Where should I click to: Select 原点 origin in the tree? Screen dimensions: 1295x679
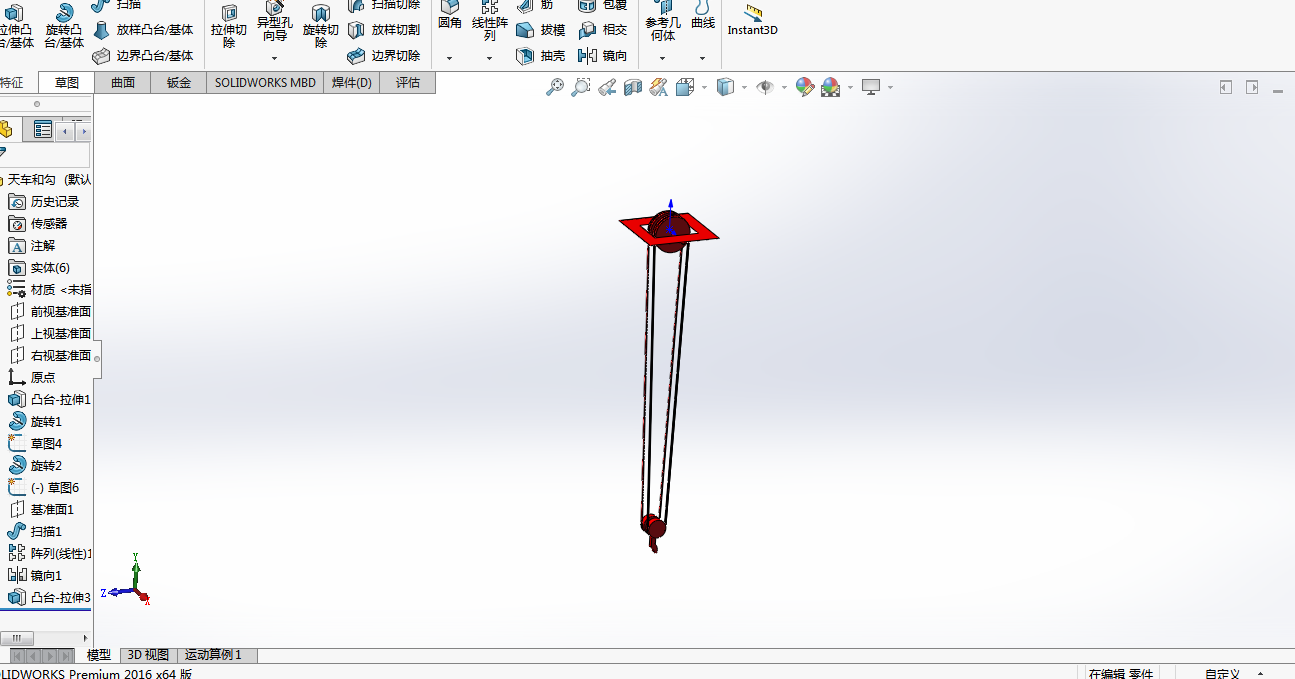tap(32, 378)
